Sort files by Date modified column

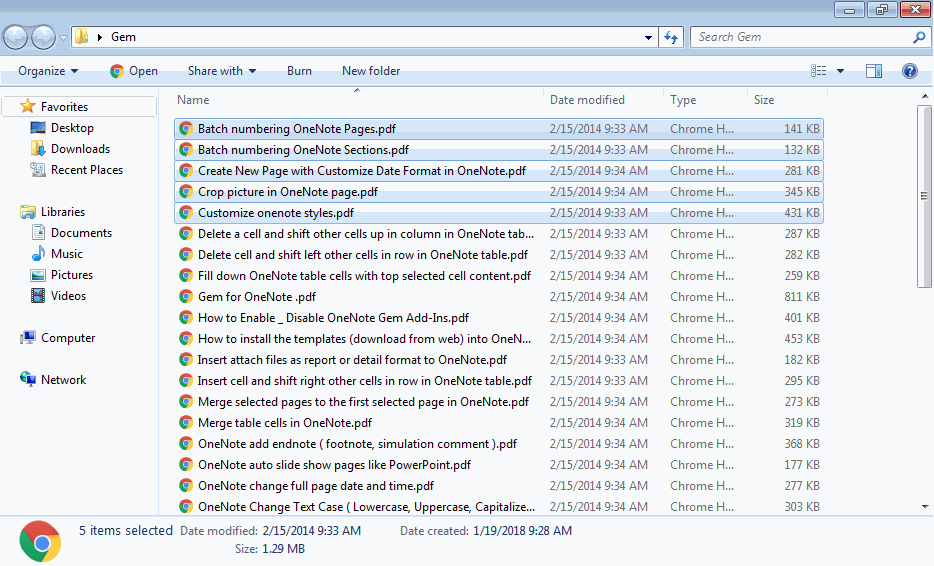click(x=587, y=100)
